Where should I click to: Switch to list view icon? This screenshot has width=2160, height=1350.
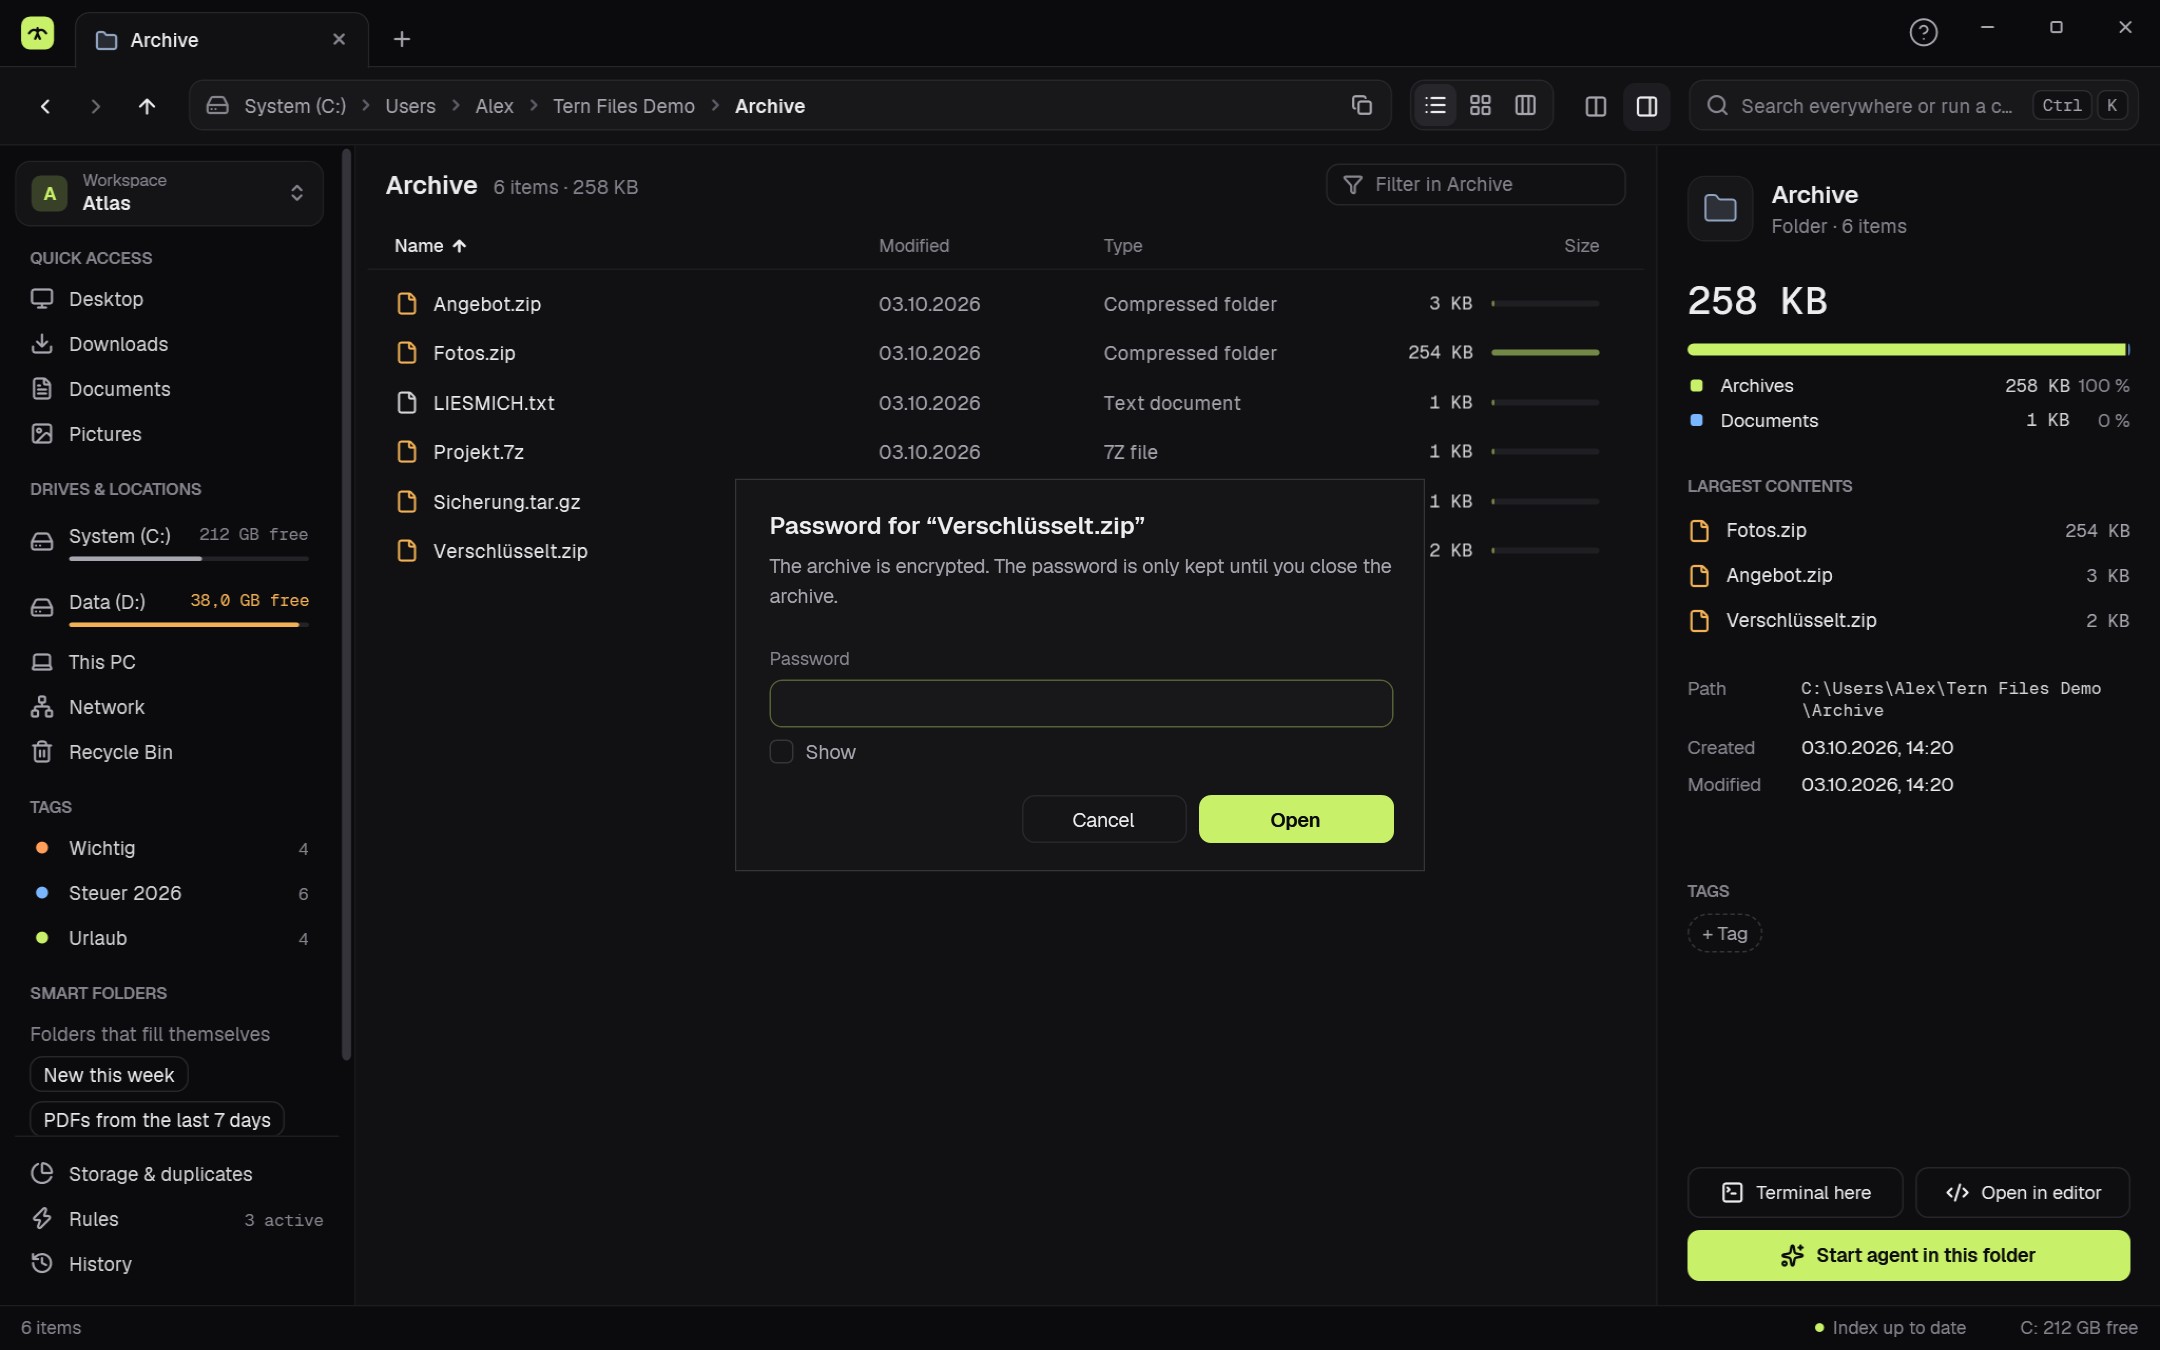click(x=1435, y=105)
